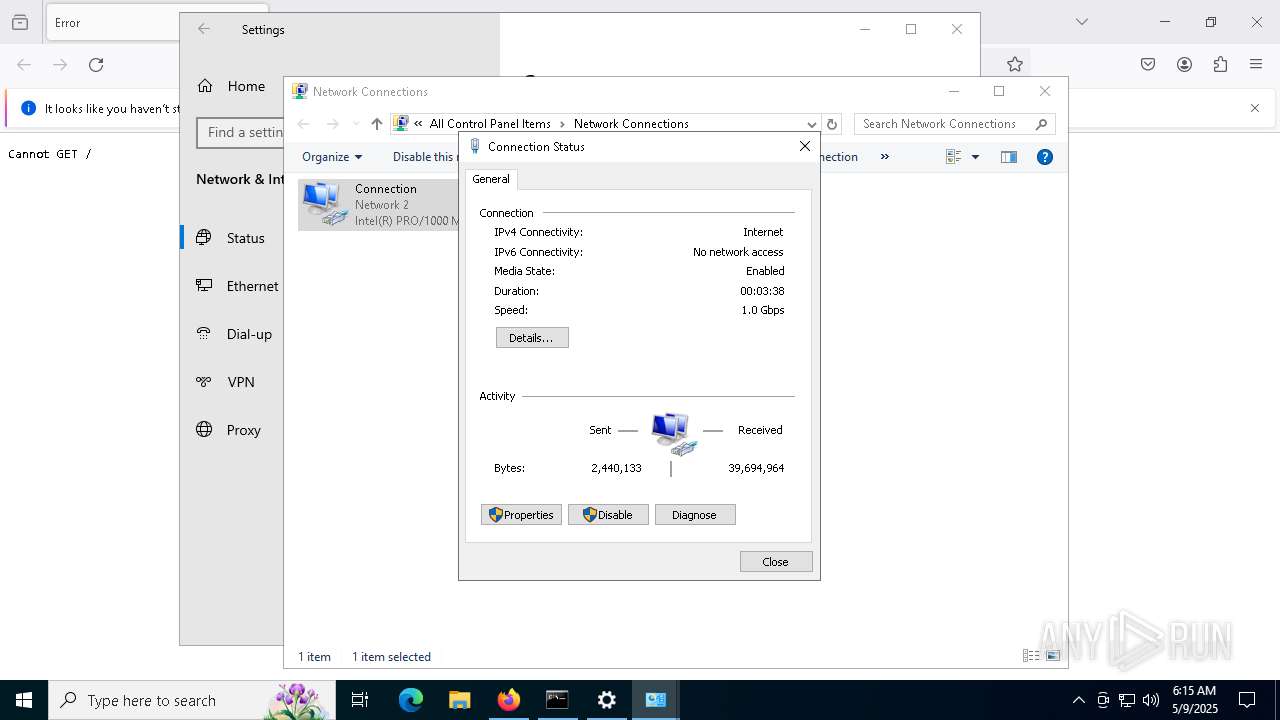
Task: Open Action Center notifications icon
Action: [x=1247, y=700]
